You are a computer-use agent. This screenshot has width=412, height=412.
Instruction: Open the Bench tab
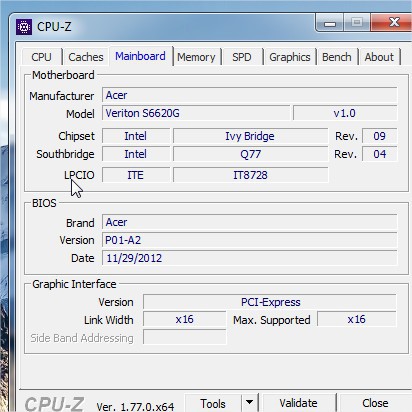pyautogui.click(x=337, y=57)
